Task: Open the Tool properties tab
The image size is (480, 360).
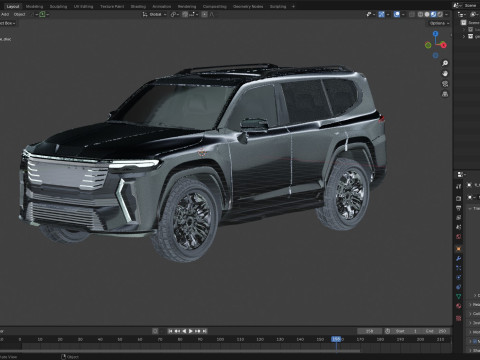Action: click(x=459, y=186)
